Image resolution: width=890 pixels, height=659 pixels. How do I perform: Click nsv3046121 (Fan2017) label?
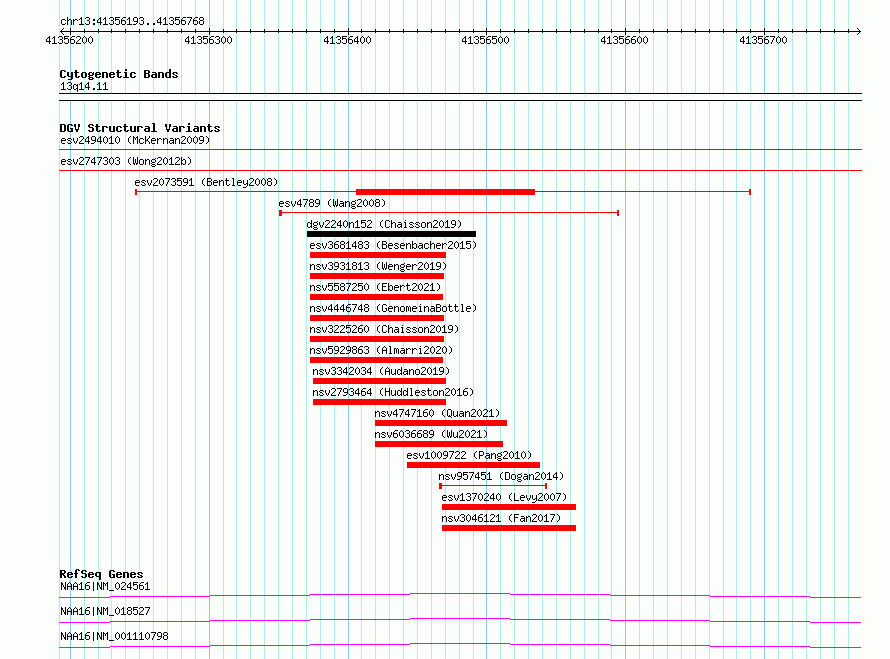tap(501, 518)
